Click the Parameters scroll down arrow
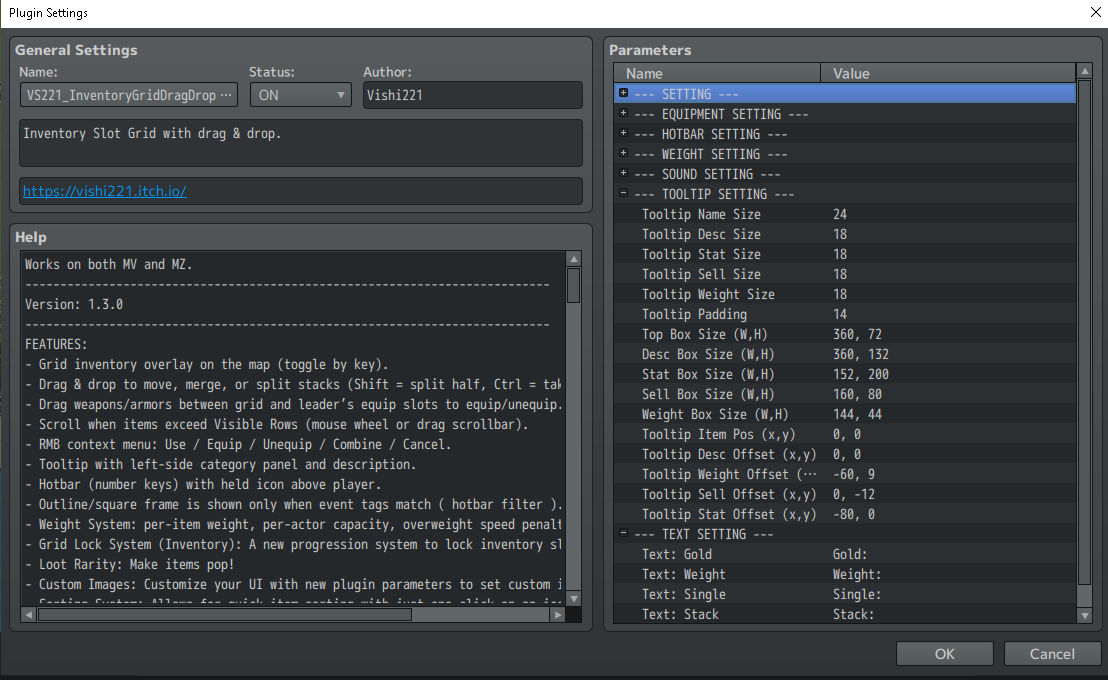This screenshot has height=680, width=1108. pos(1085,616)
